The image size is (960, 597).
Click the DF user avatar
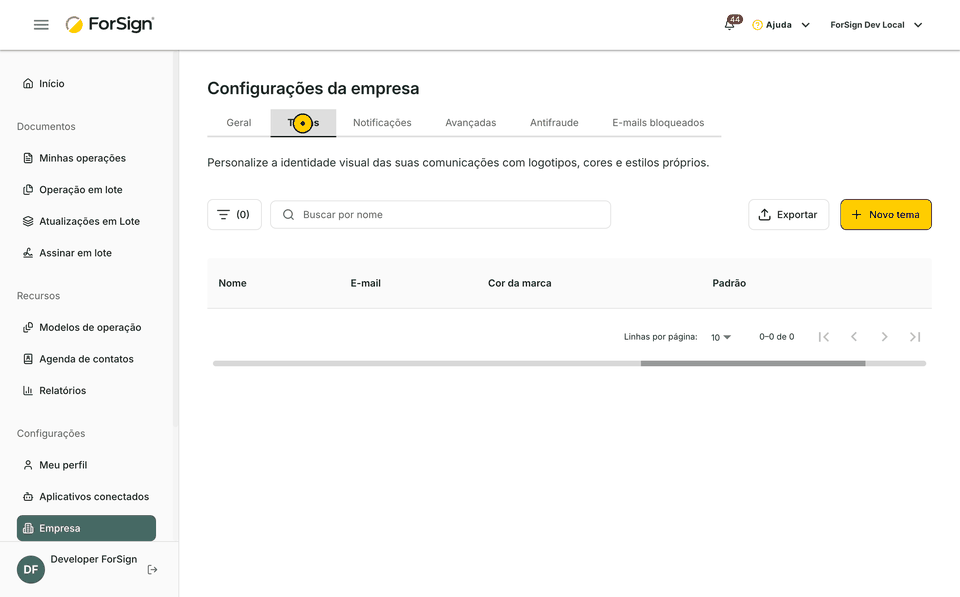coord(31,570)
